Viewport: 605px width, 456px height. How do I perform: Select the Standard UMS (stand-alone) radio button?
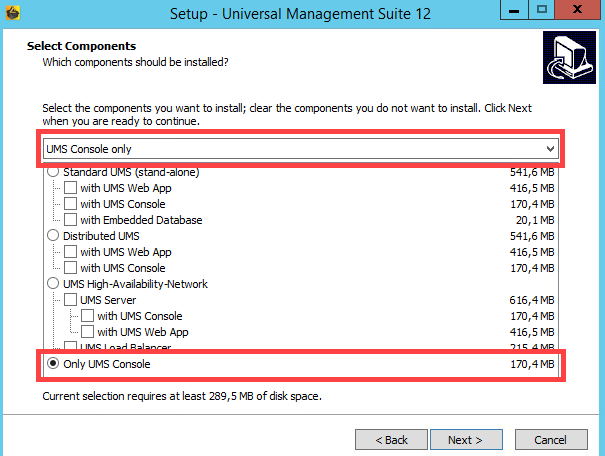[54, 173]
